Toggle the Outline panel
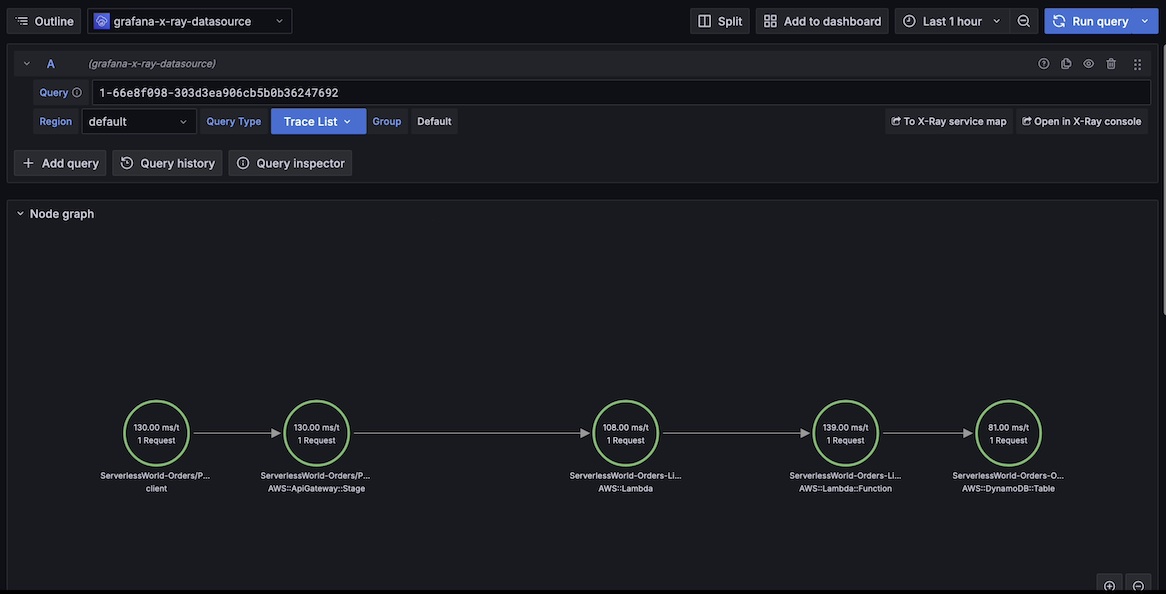Viewport: 1166px width, 594px height. 45,21
